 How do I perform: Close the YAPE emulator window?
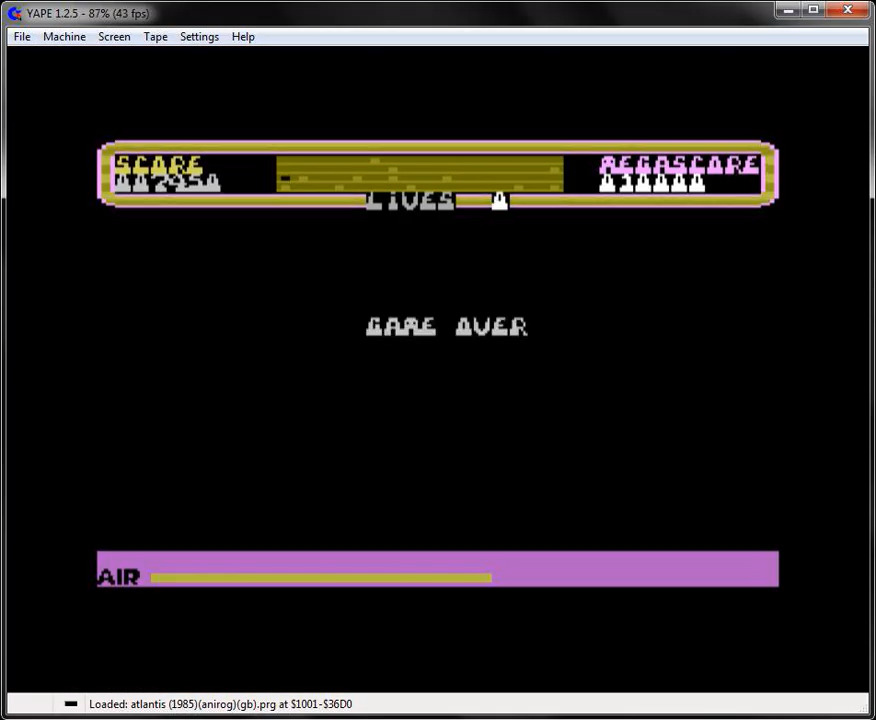point(848,9)
